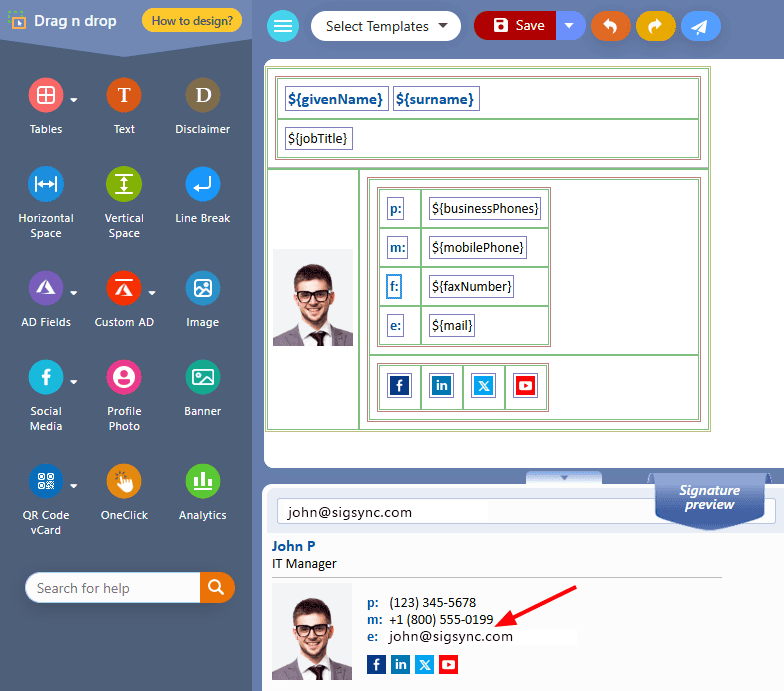Select the profile photo in the editor
This screenshot has width=784, height=691.
coord(312,298)
